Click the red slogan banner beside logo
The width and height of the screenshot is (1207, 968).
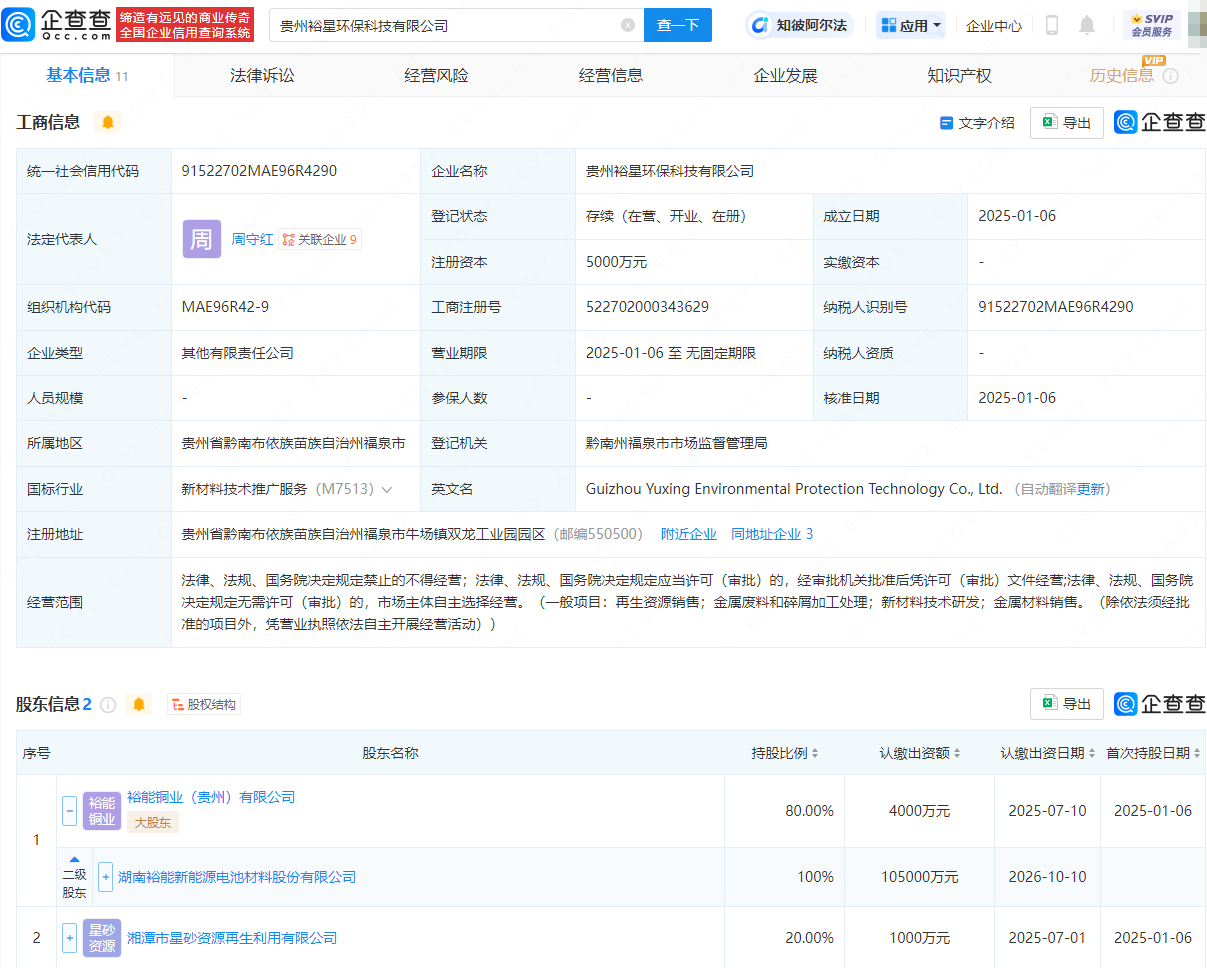point(185,25)
